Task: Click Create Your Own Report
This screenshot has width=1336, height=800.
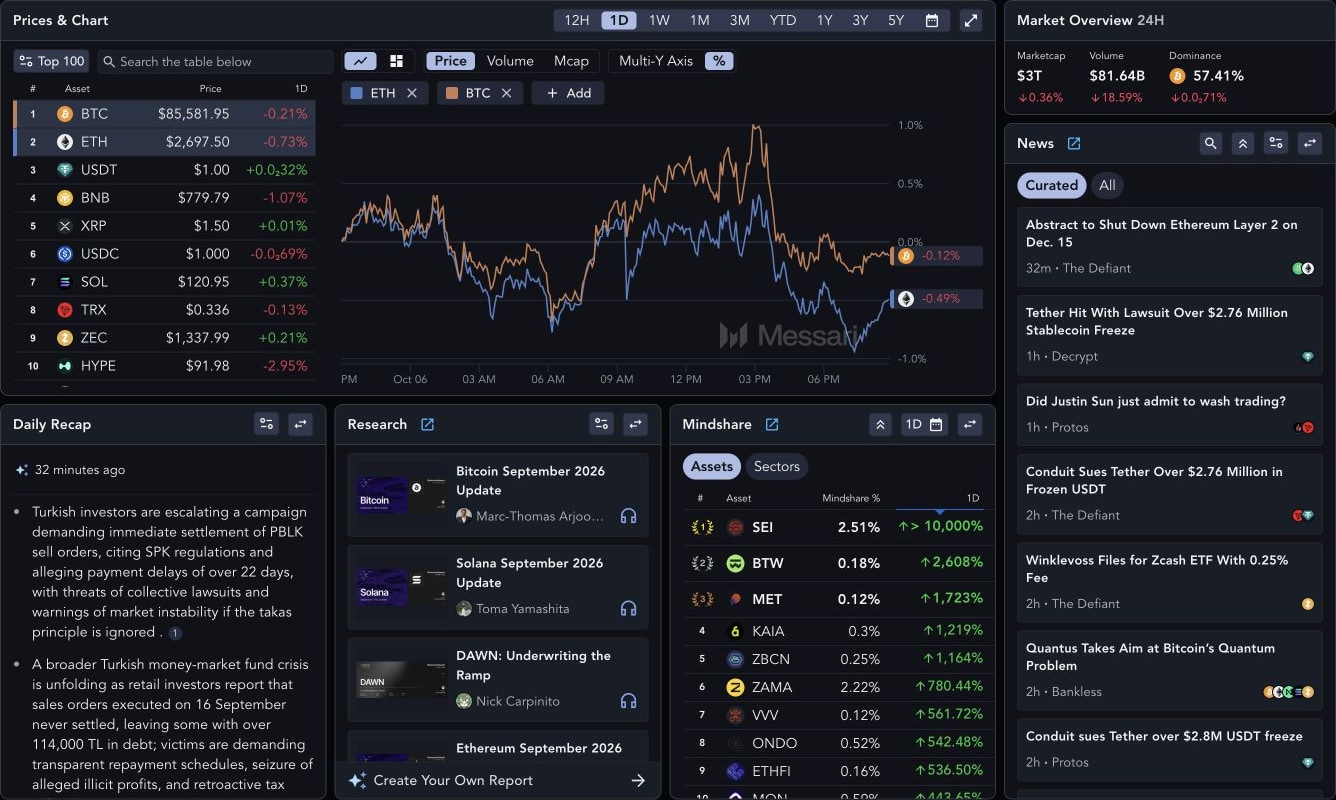Action: (497, 780)
